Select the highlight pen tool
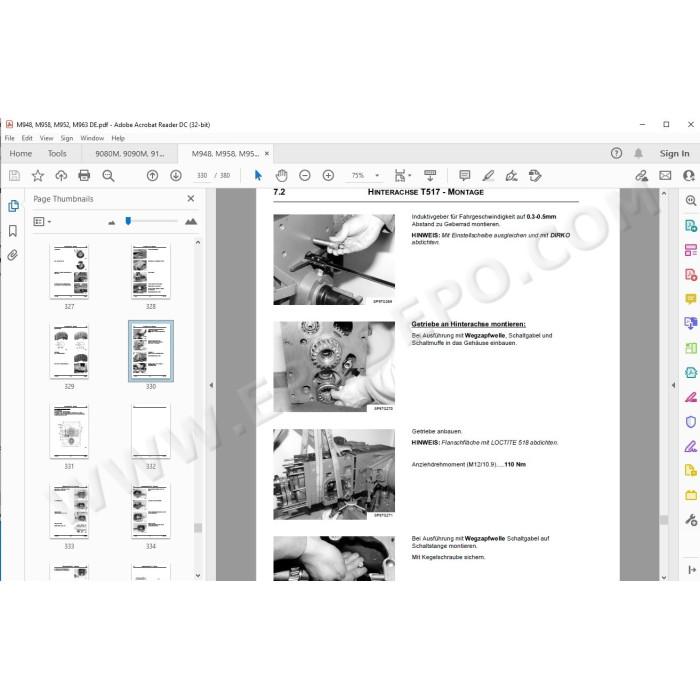The width and height of the screenshot is (700, 700). coord(488,175)
